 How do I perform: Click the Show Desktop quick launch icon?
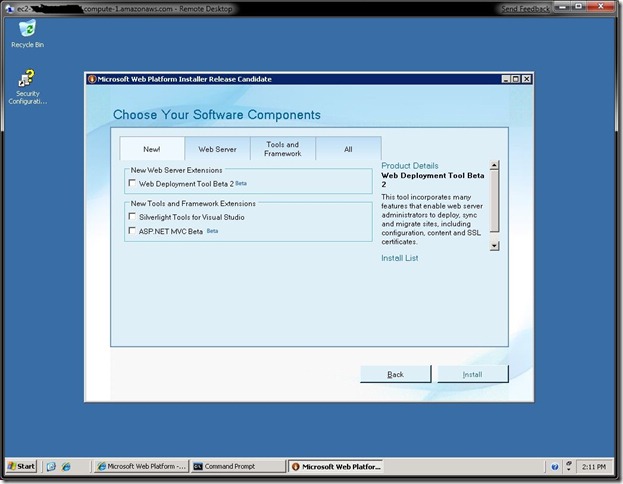click(x=51, y=467)
